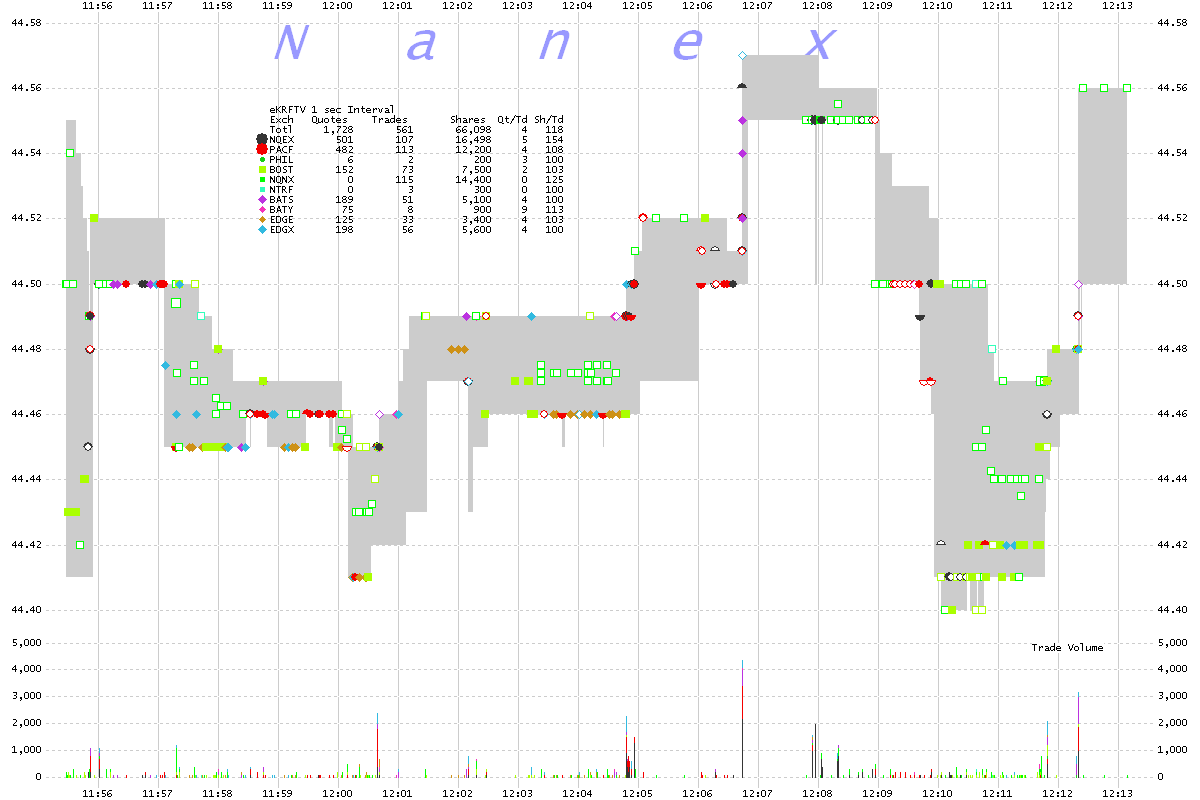Click the BOST yellow-green square legend marker

pos(262,169)
